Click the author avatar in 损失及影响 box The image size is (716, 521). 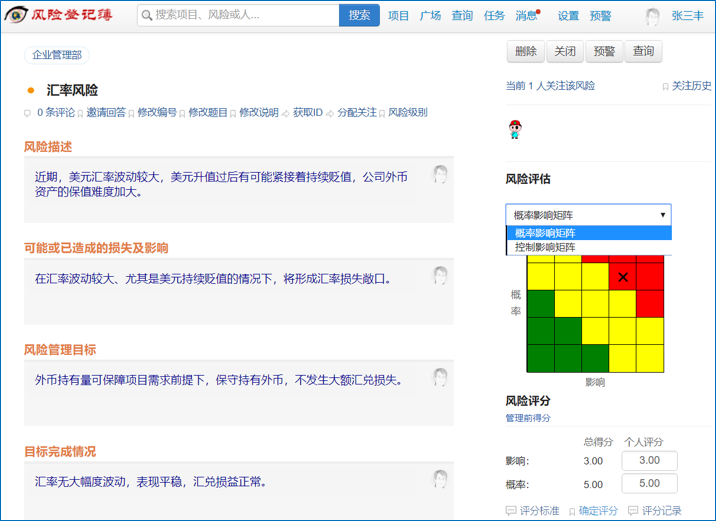point(440,275)
